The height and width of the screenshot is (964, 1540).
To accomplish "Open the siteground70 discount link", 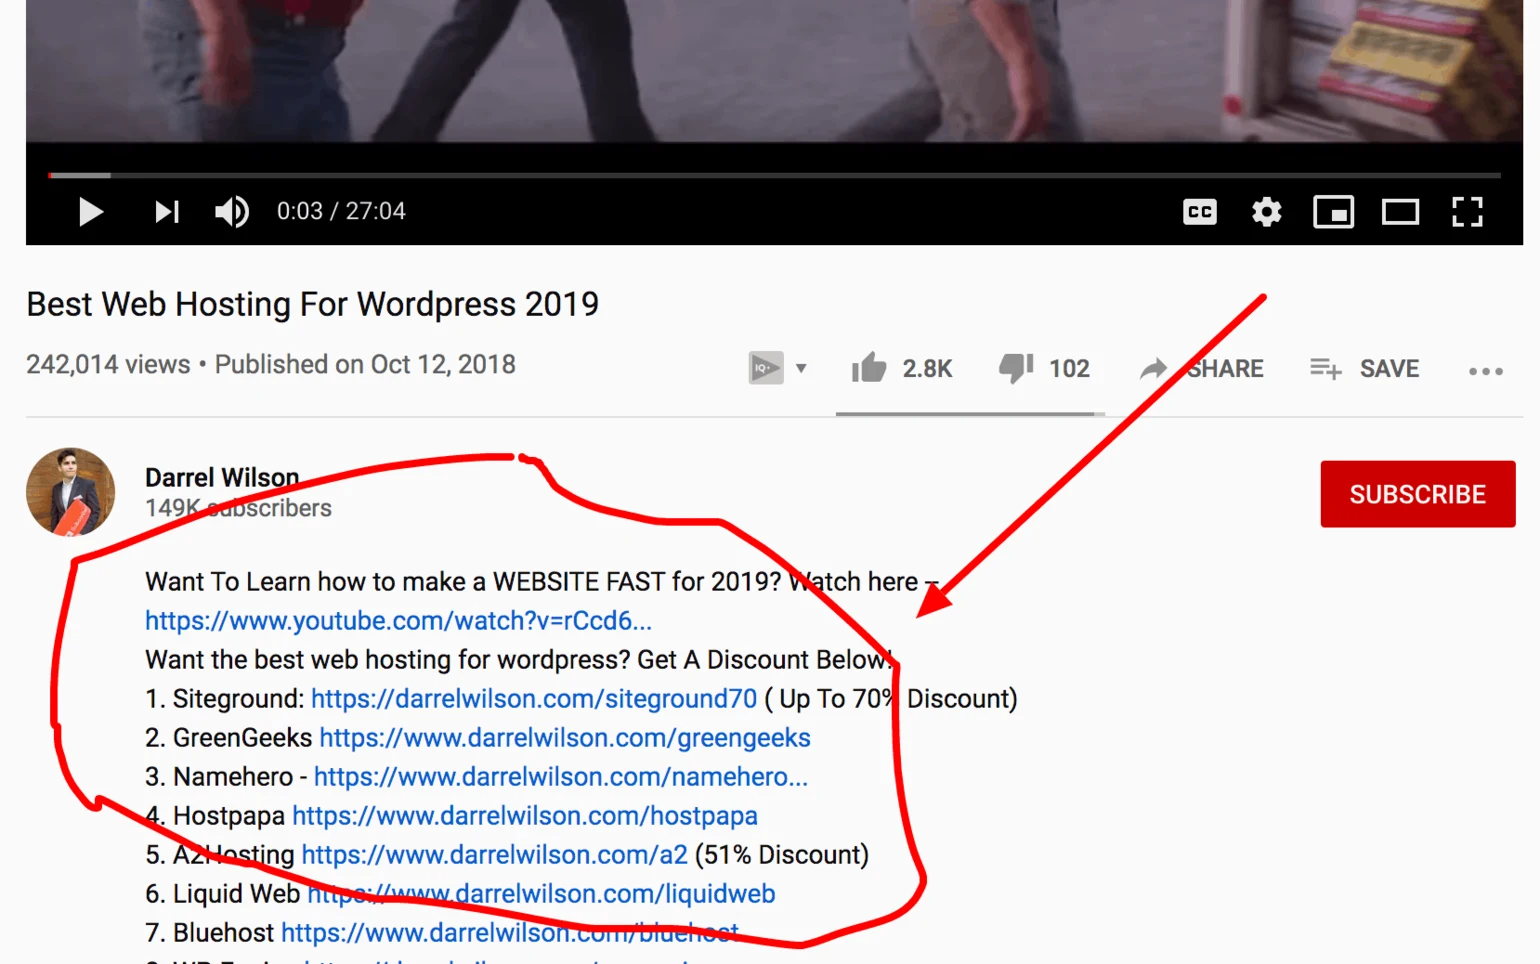I will (x=534, y=699).
